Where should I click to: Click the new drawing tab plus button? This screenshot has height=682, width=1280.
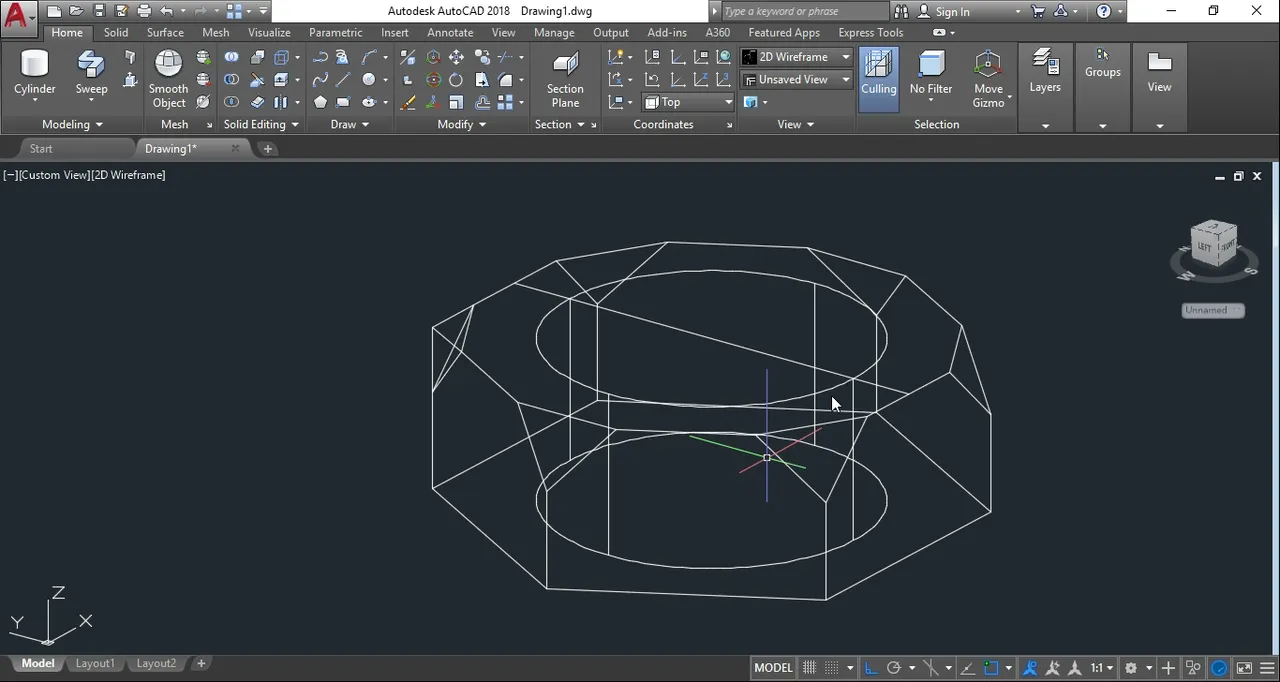pos(267,149)
